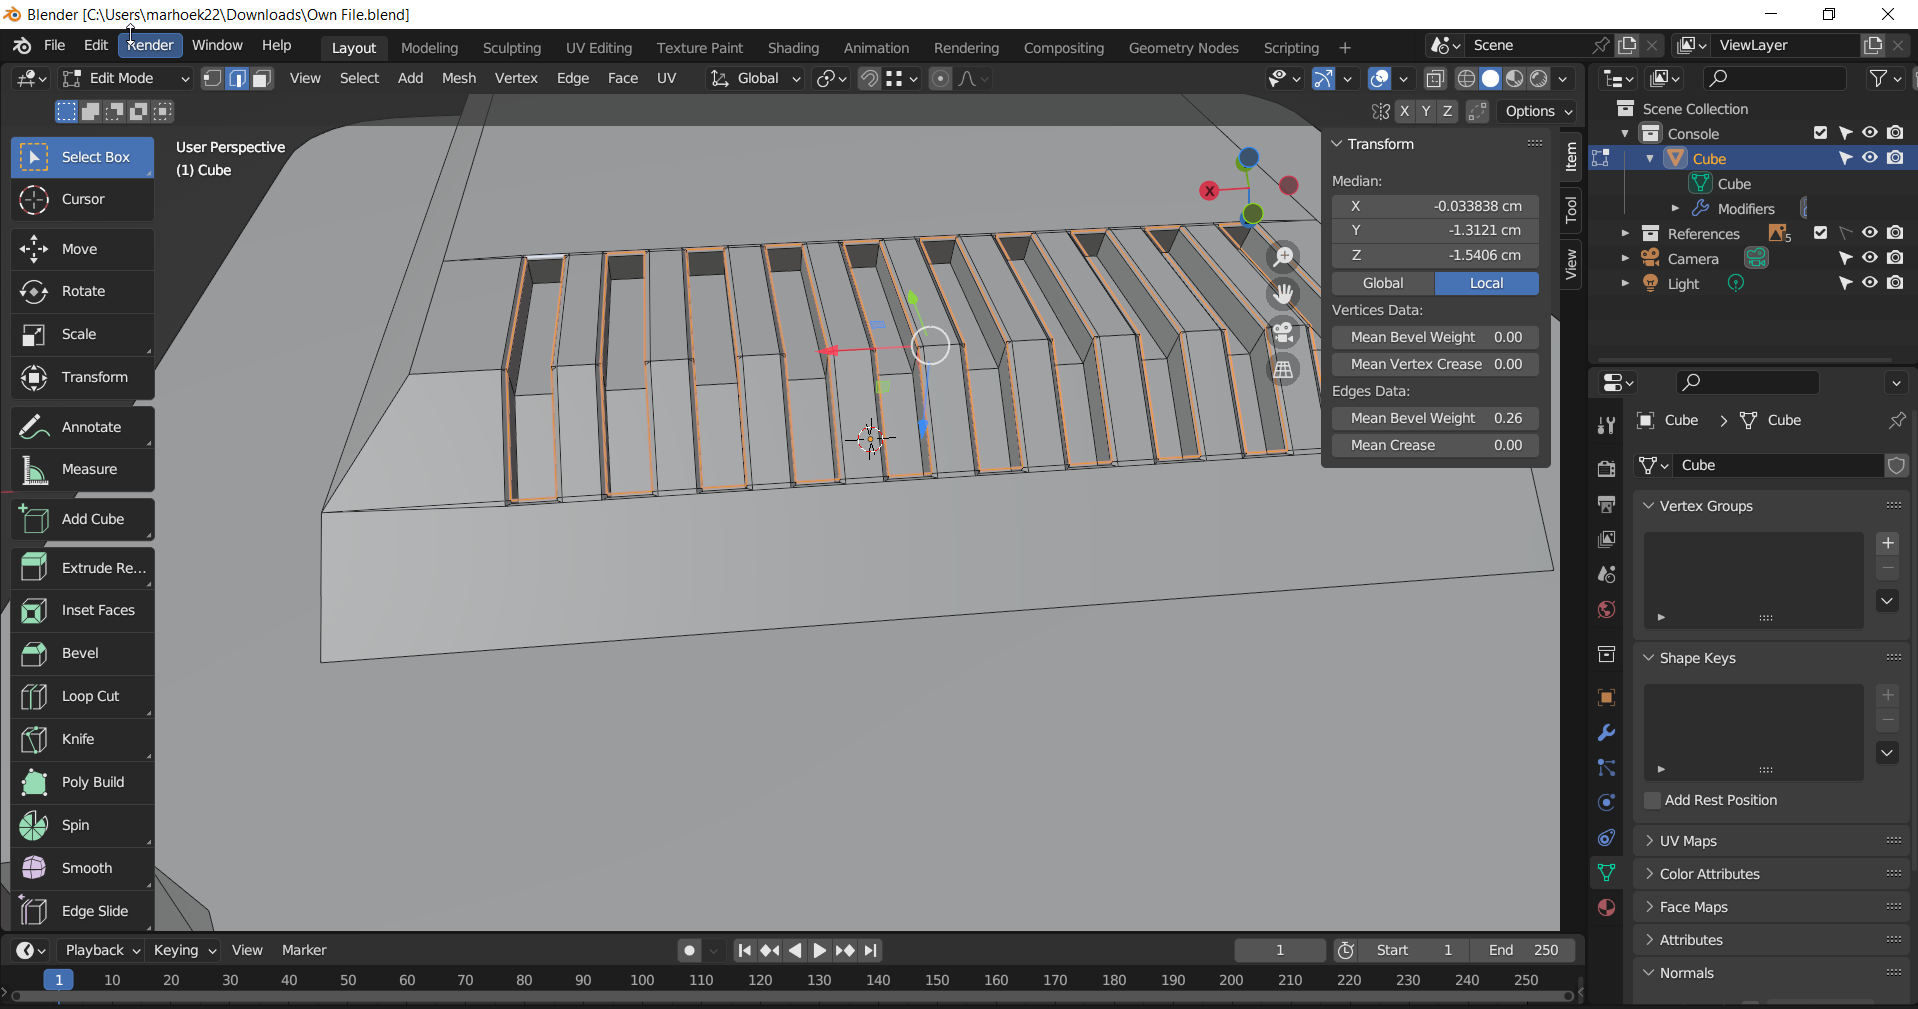1918x1009 pixels.
Task: Open the Render menu
Action: coord(151,45)
